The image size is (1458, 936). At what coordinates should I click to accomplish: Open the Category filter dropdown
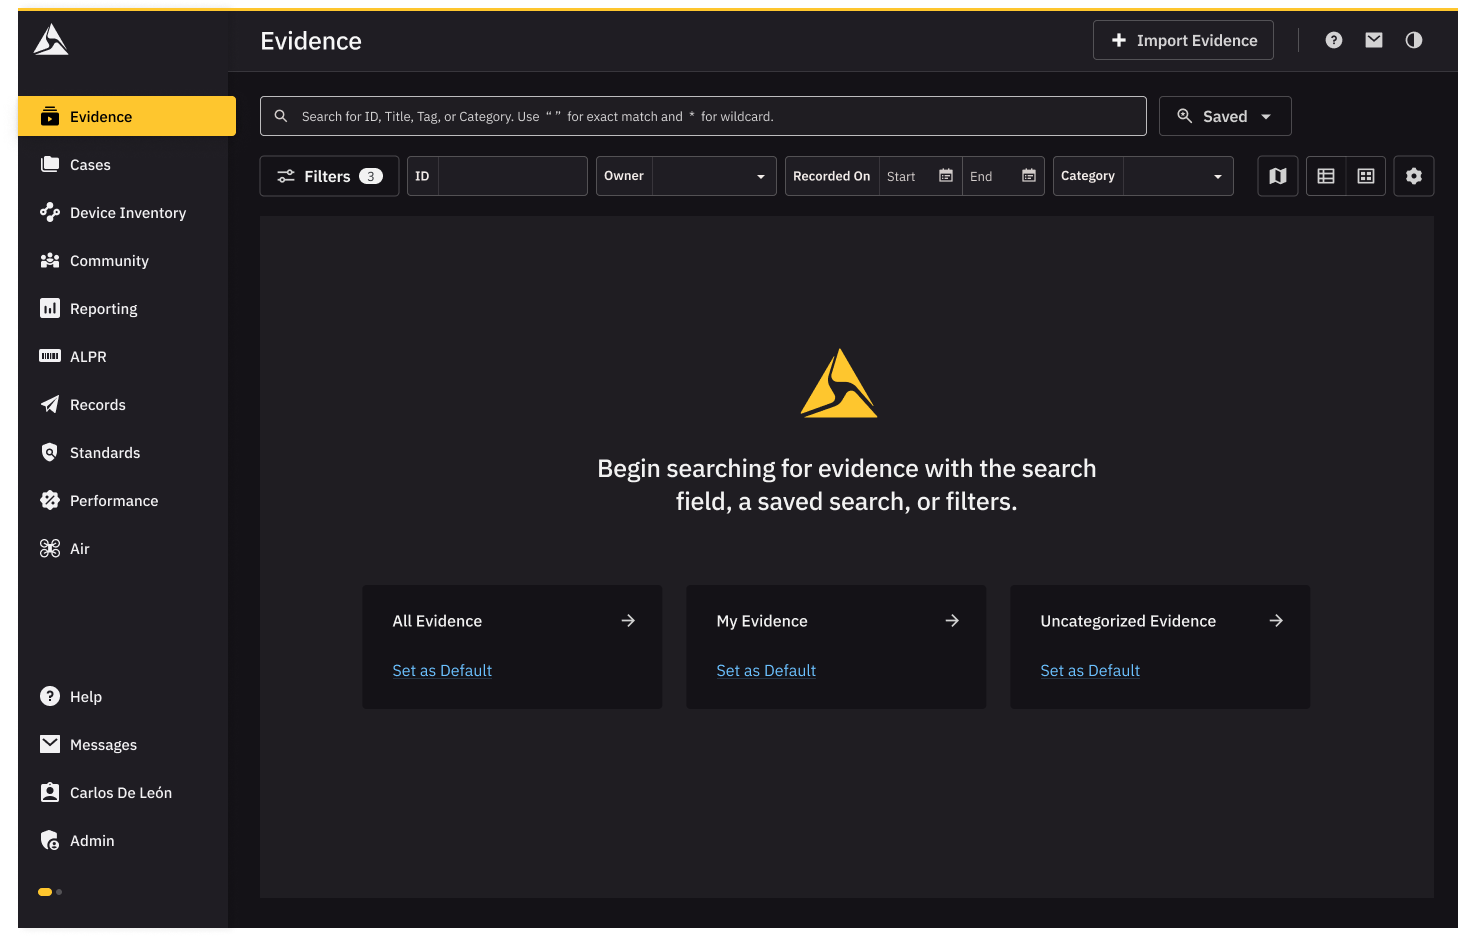(1218, 175)
